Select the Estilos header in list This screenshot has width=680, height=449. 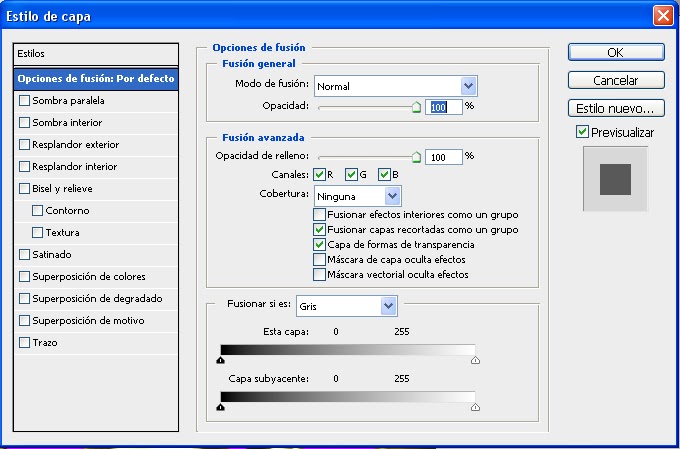96,54
